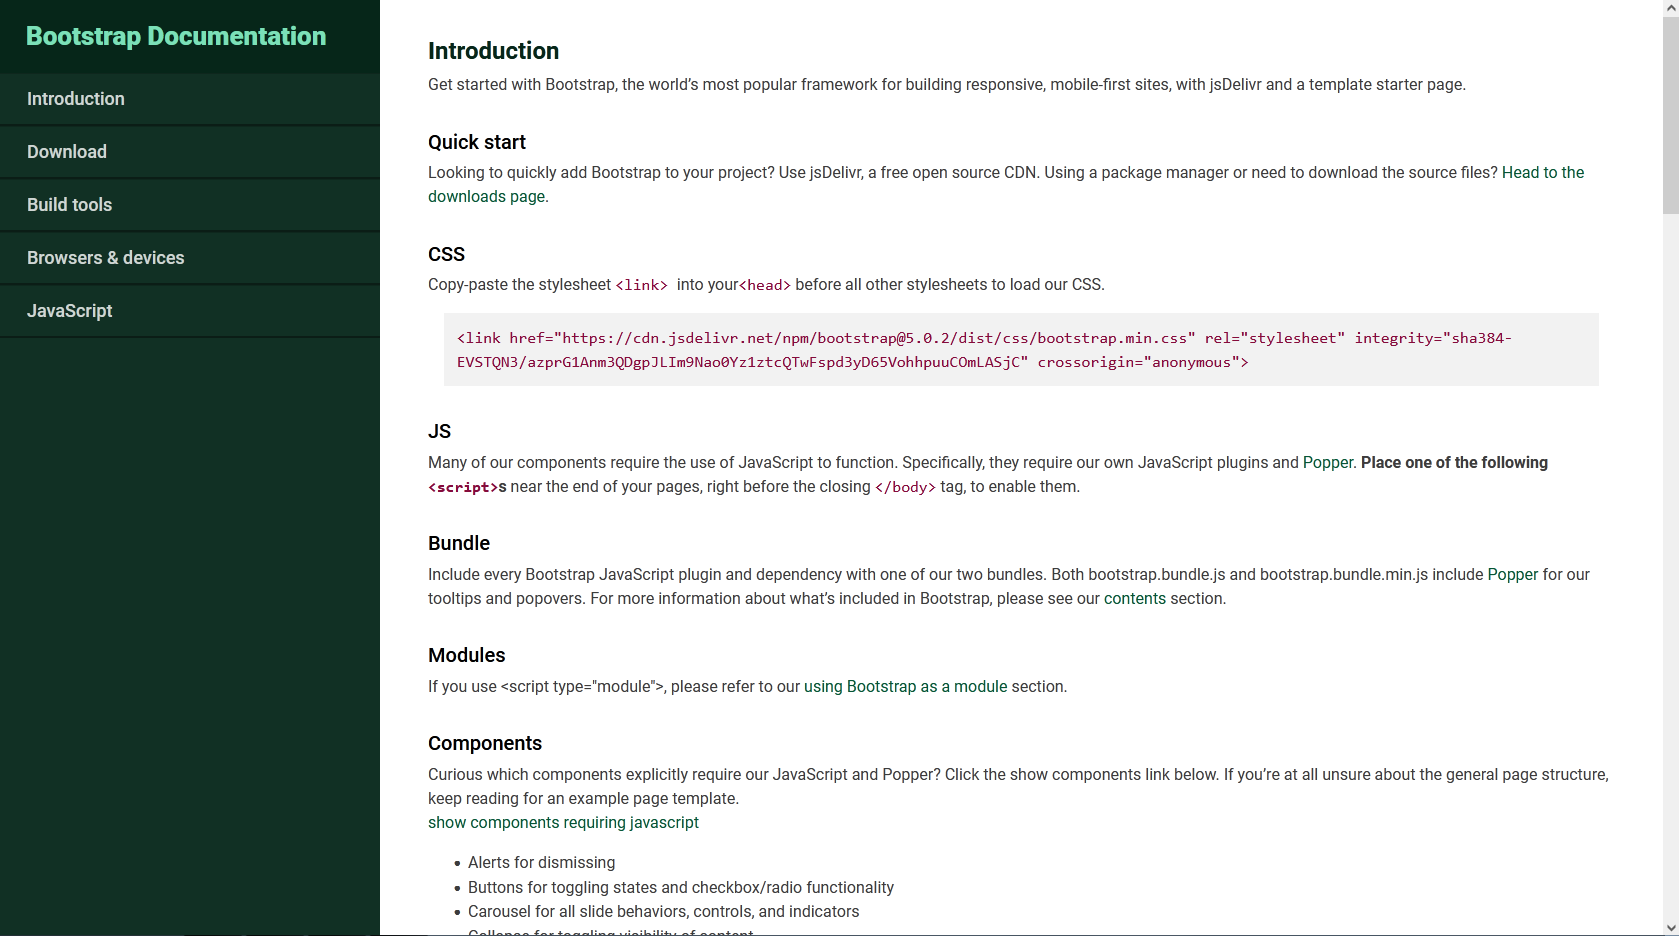Open the Popper link in the JS paragraph
The width and height of the screenshot is (1679, 936).
[1328, 462]
